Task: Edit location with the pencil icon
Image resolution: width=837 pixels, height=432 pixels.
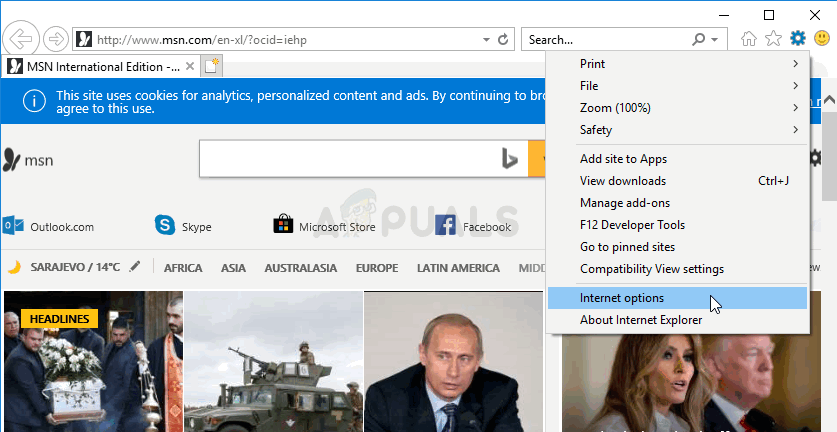Action: point(135,266)
